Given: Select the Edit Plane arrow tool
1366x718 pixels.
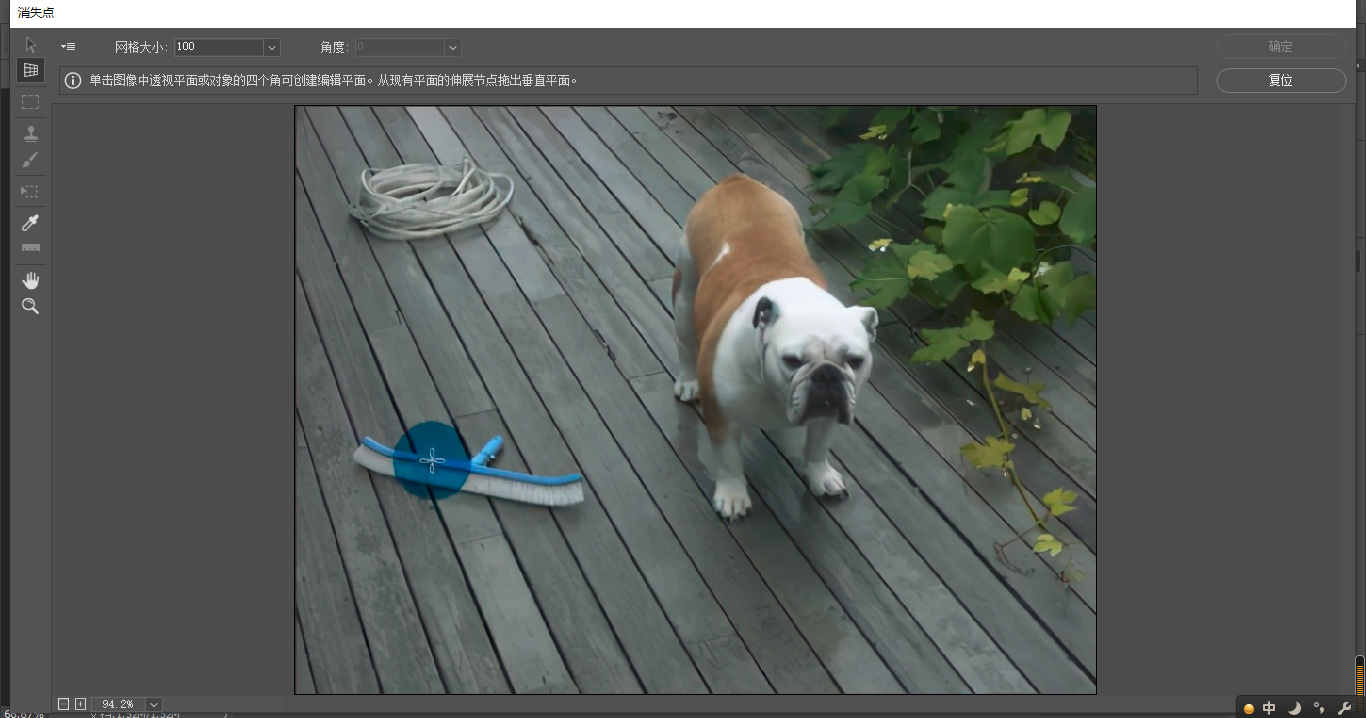Looking at the screenshot, I should 31,45.
